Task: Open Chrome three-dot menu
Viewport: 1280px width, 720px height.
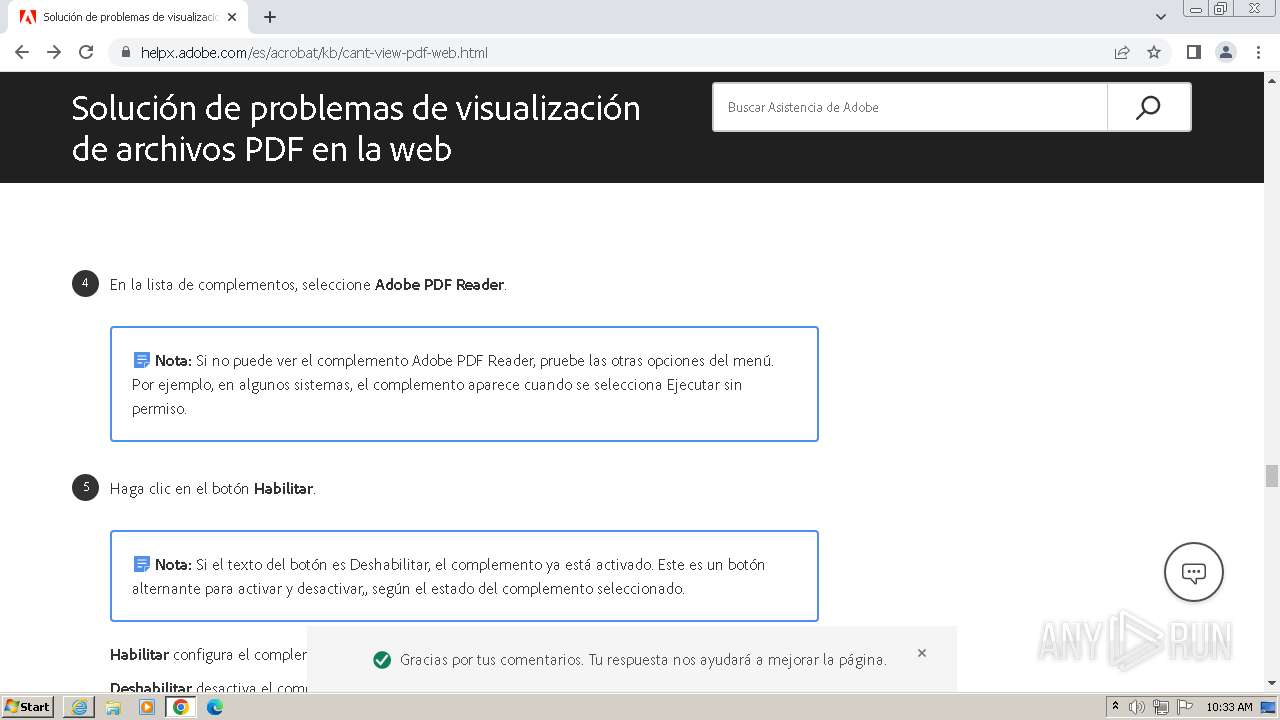Action: coord(1258,52)
